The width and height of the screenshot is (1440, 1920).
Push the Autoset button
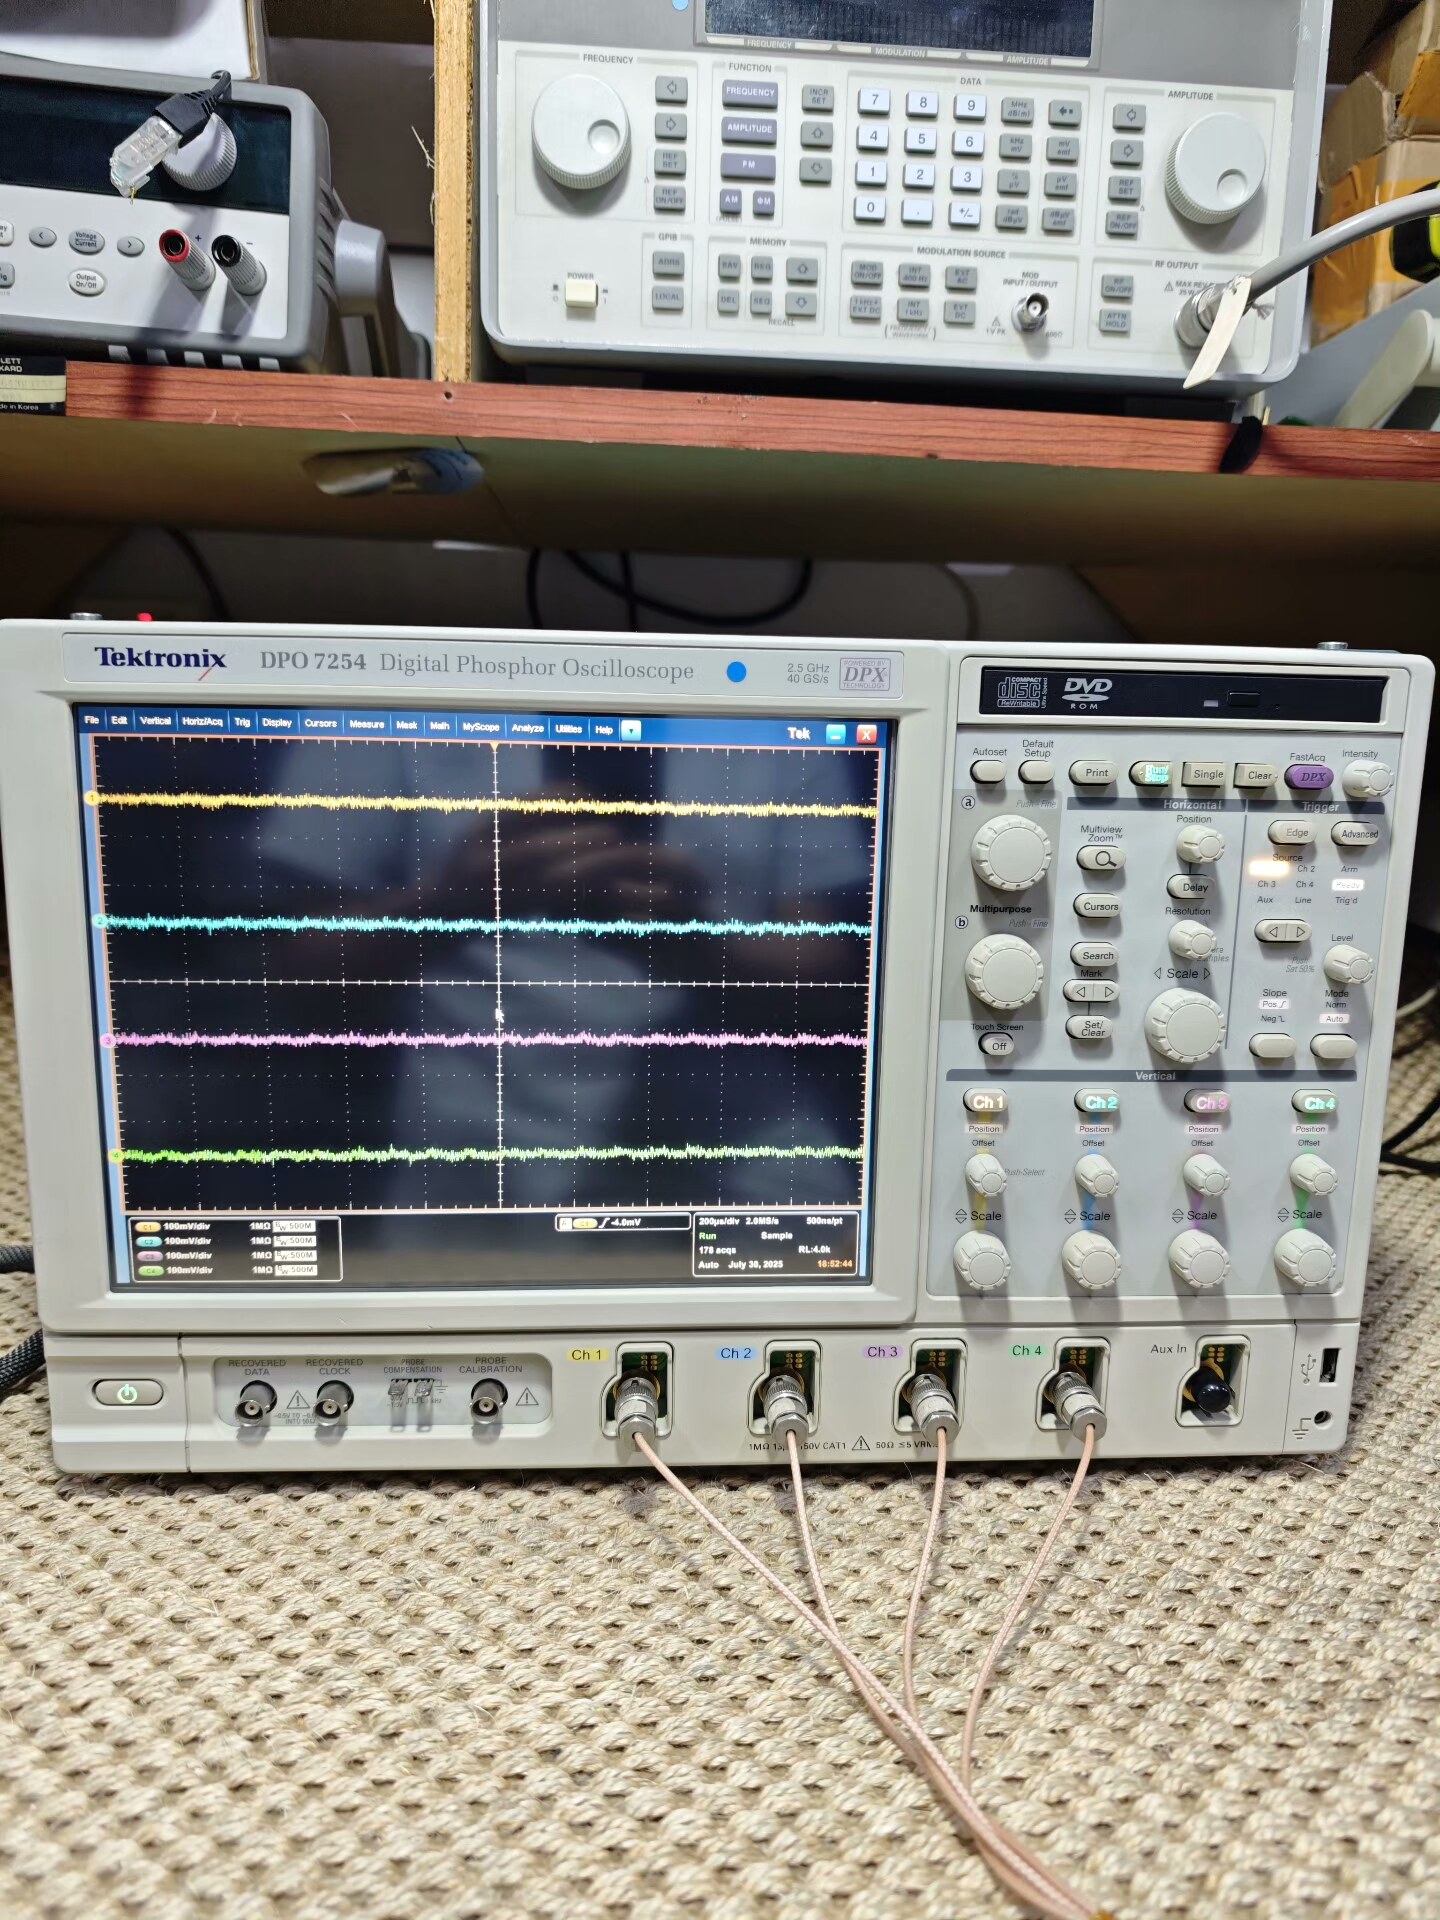[988, 771]
